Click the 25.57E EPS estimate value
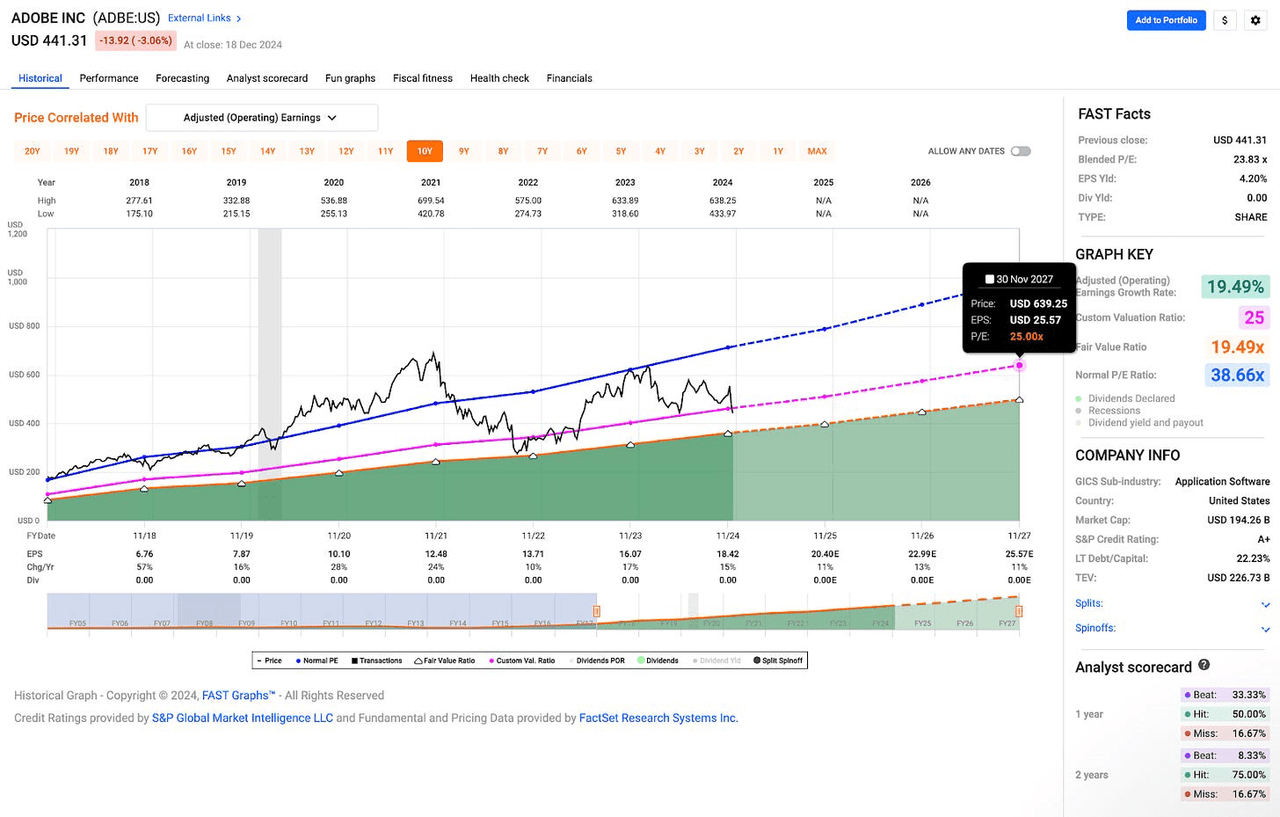 (x=1018, y=553)
